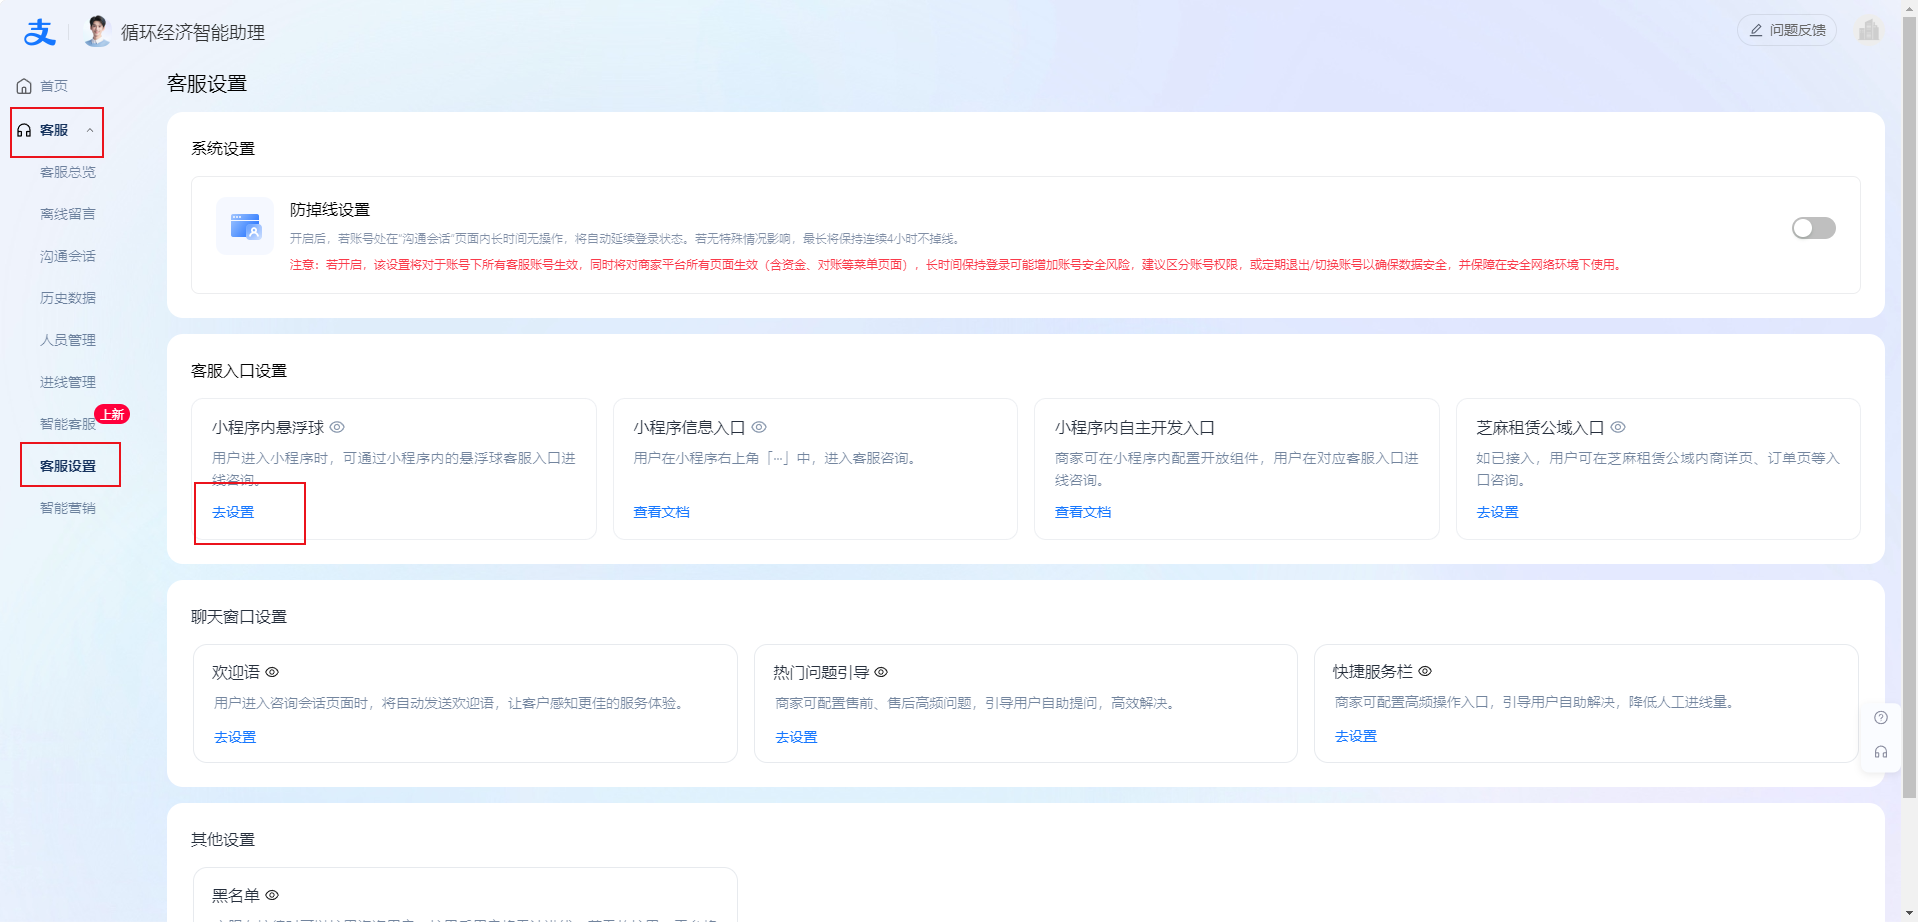The image size is (1918, 922).
Task: Click the eye icon beside 热门问题引导
Action: click(x=881, y=672)
